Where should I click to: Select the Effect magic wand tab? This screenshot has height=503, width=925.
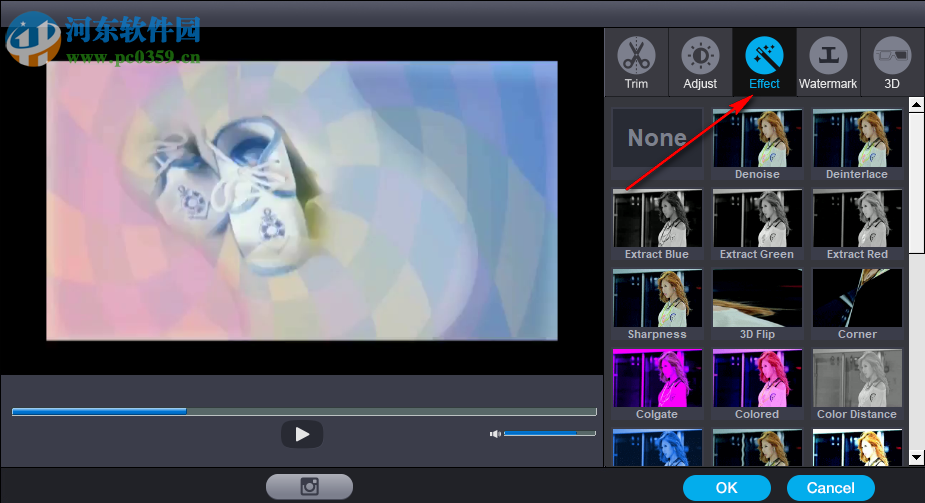(x=764, y=63)
